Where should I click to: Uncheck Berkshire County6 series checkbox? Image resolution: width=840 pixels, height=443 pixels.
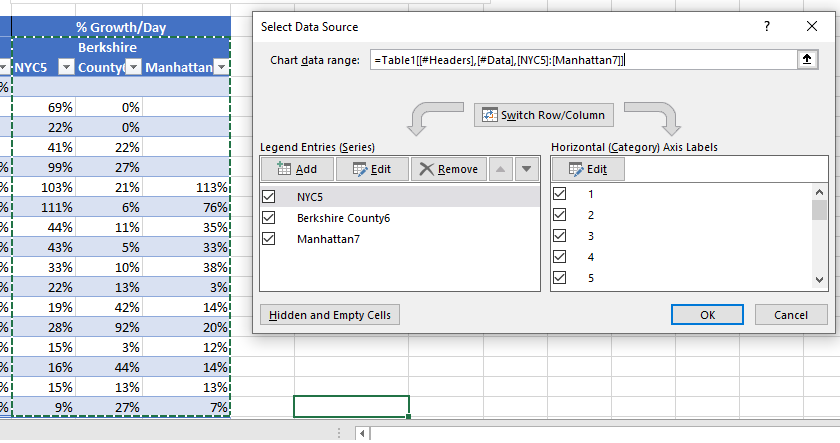click(269, 217)
